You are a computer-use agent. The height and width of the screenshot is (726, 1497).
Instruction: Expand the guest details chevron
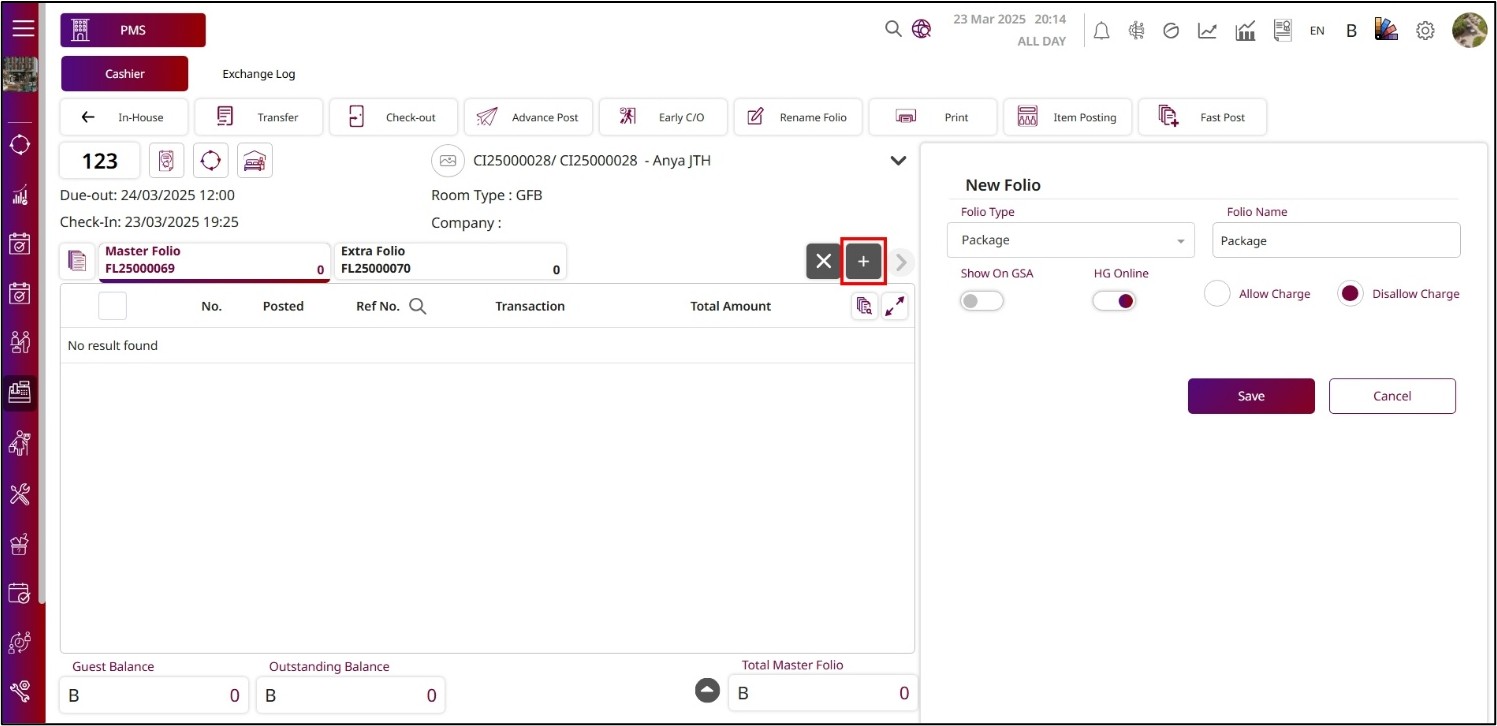point(898,161)
